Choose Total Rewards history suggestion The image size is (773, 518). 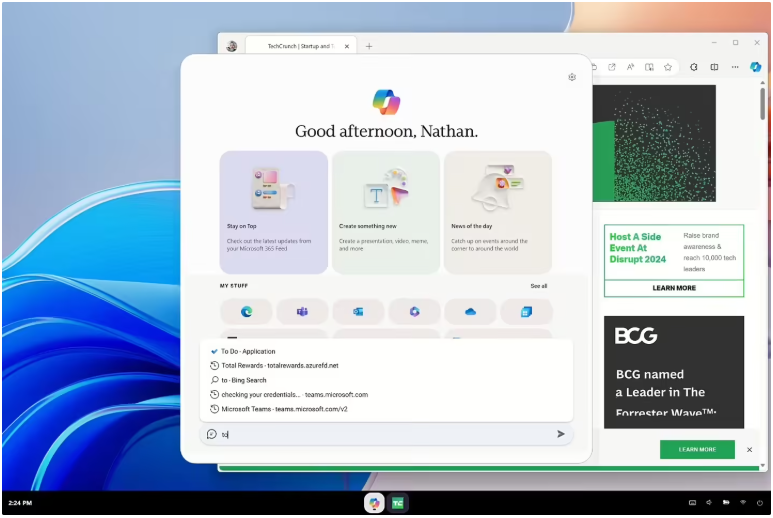(386, 366)
